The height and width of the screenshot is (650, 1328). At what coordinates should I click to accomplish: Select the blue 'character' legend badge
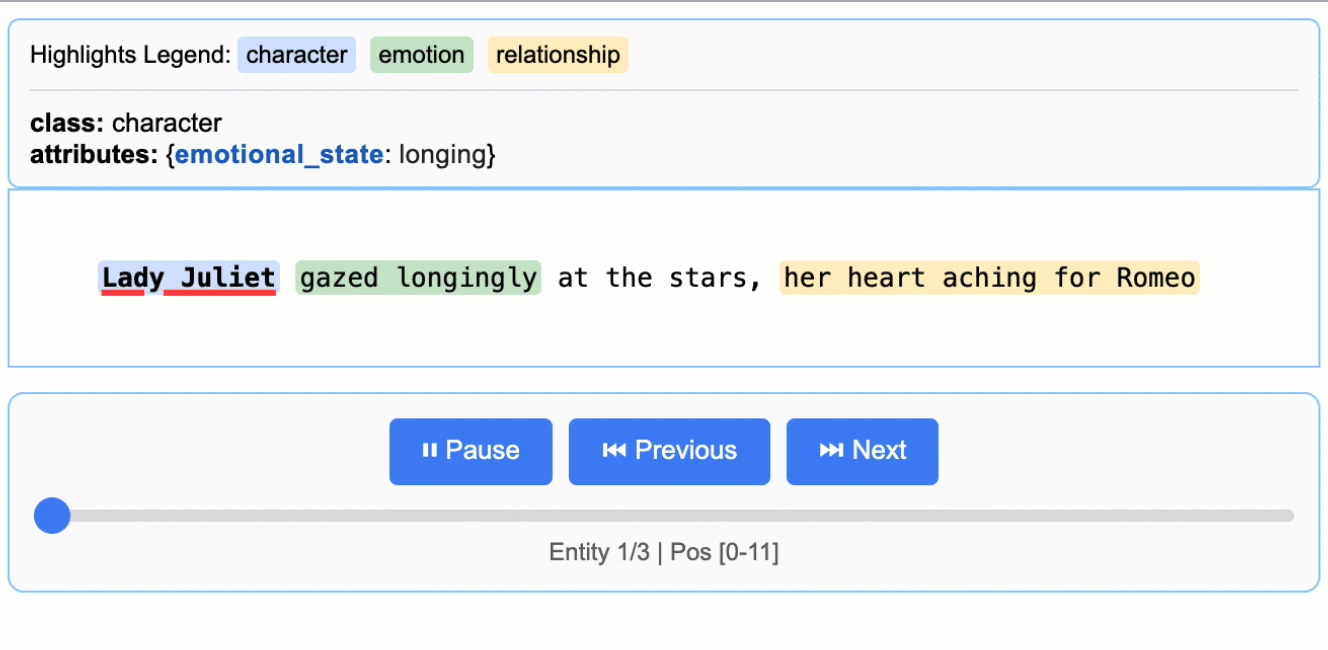pos(296,55)
